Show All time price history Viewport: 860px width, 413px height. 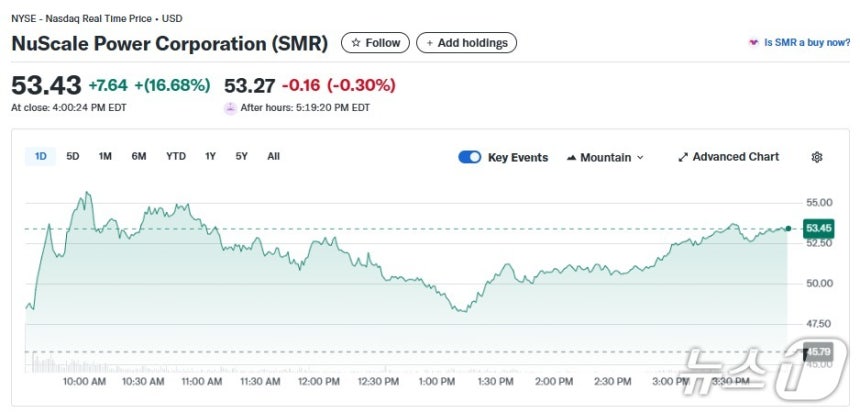pos(274,156)
